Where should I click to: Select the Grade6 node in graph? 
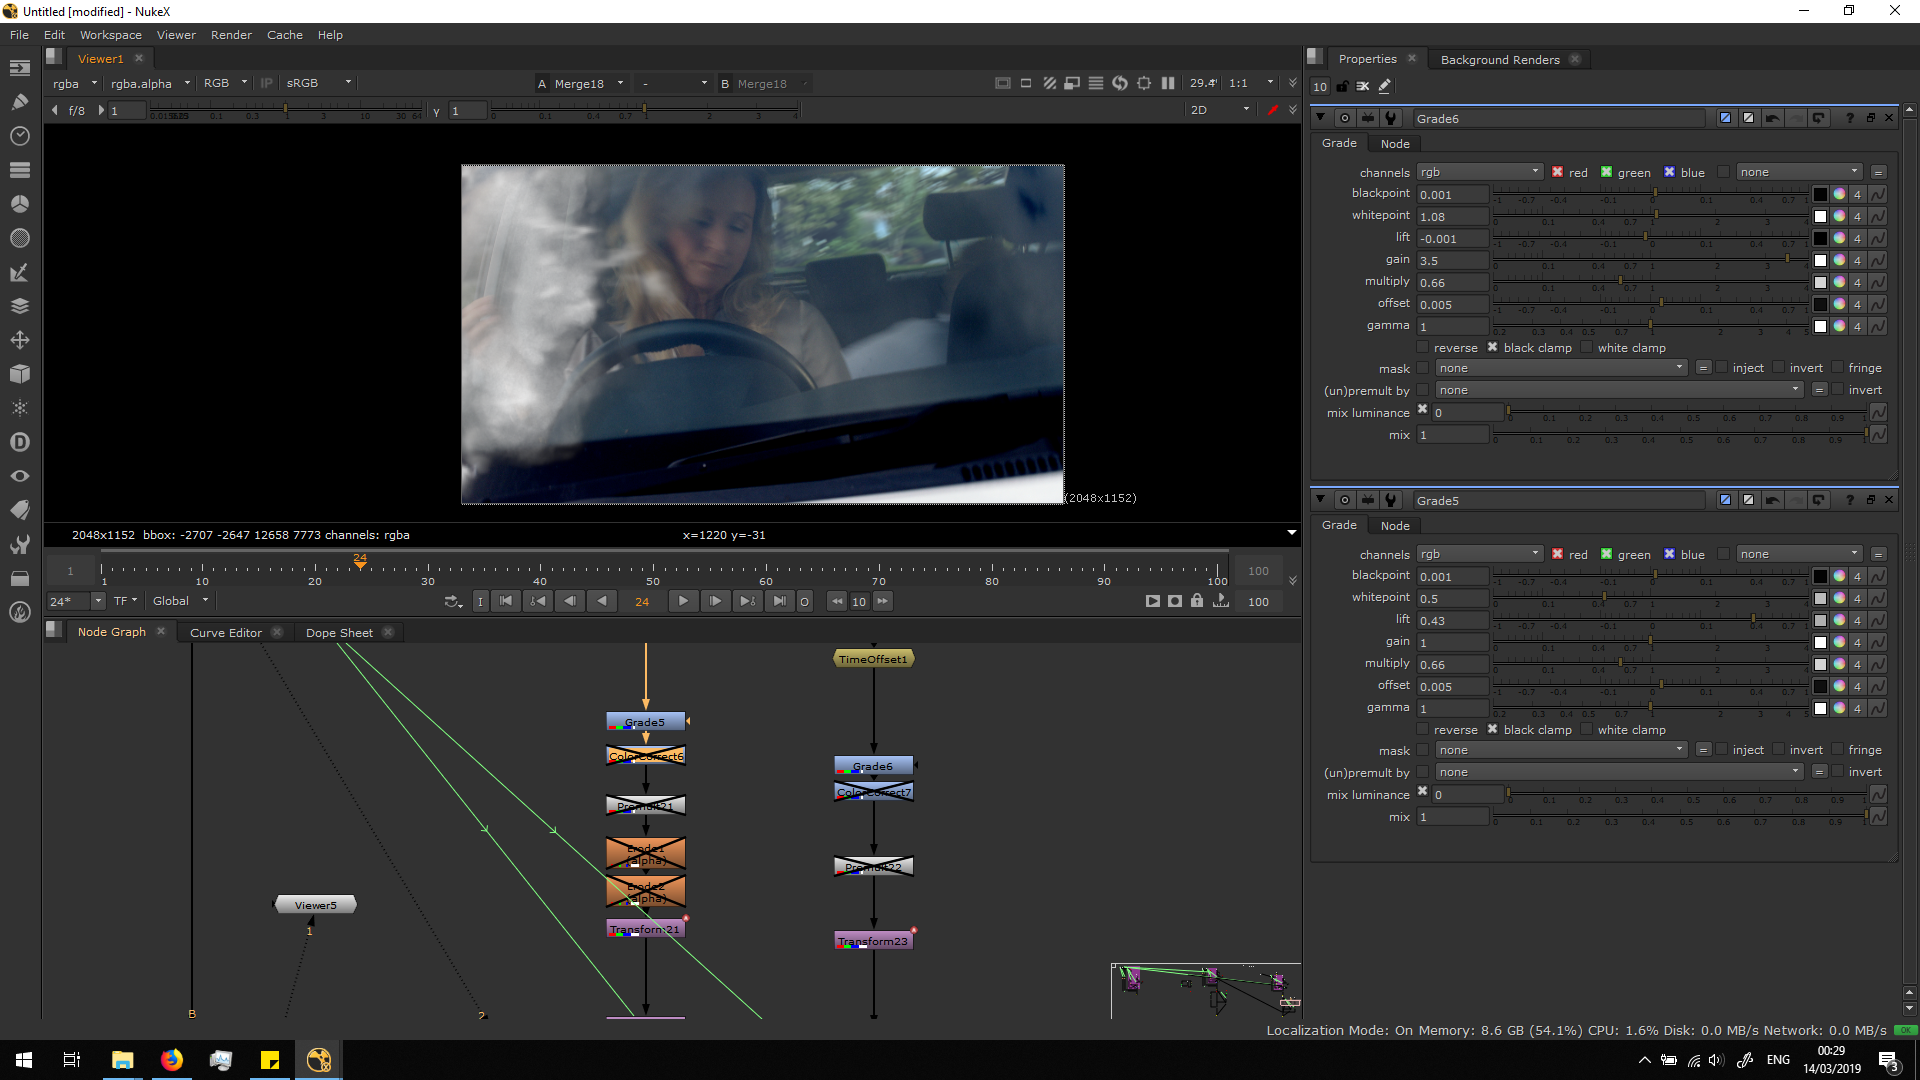pos(873,766)
